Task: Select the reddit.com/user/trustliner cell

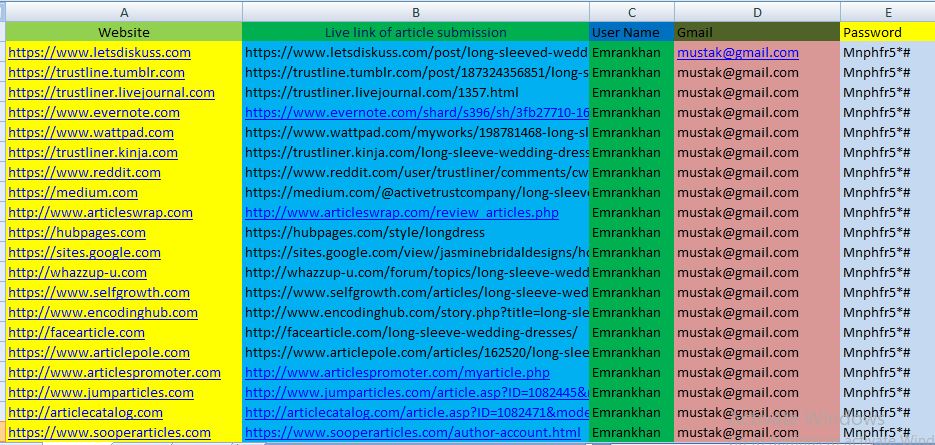Action: [416, 172]
